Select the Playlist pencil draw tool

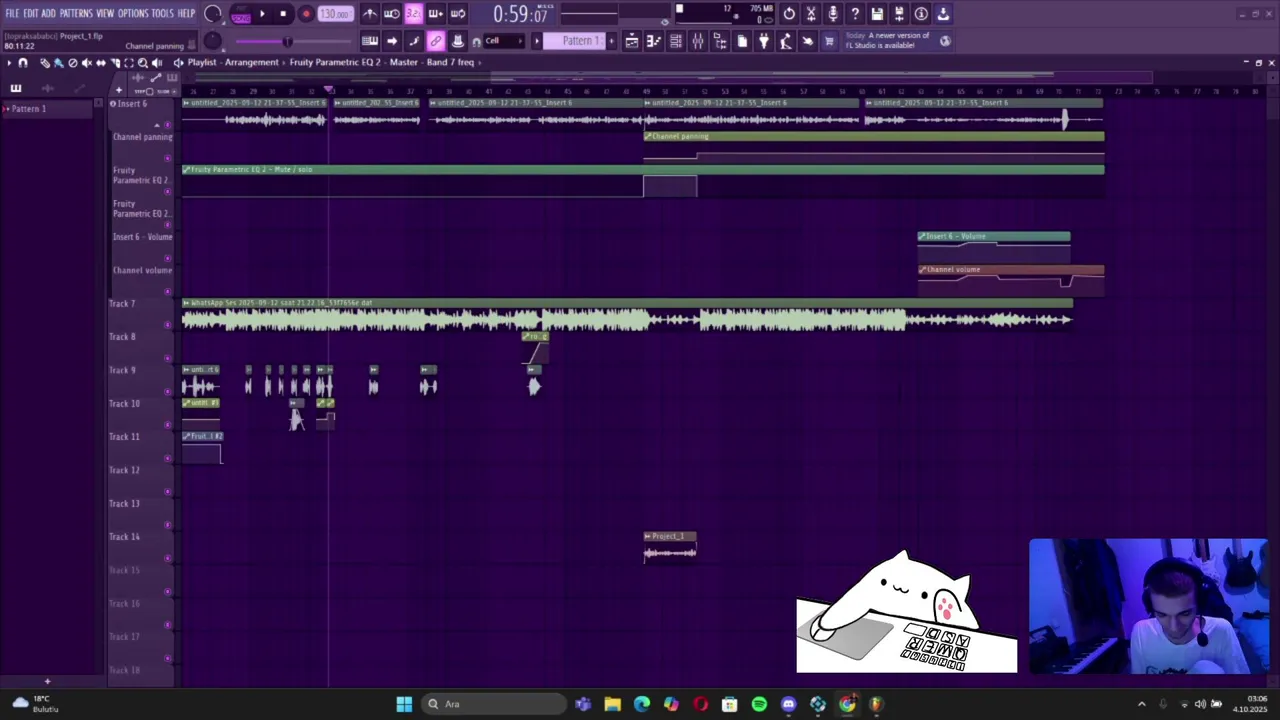[45, 63]
